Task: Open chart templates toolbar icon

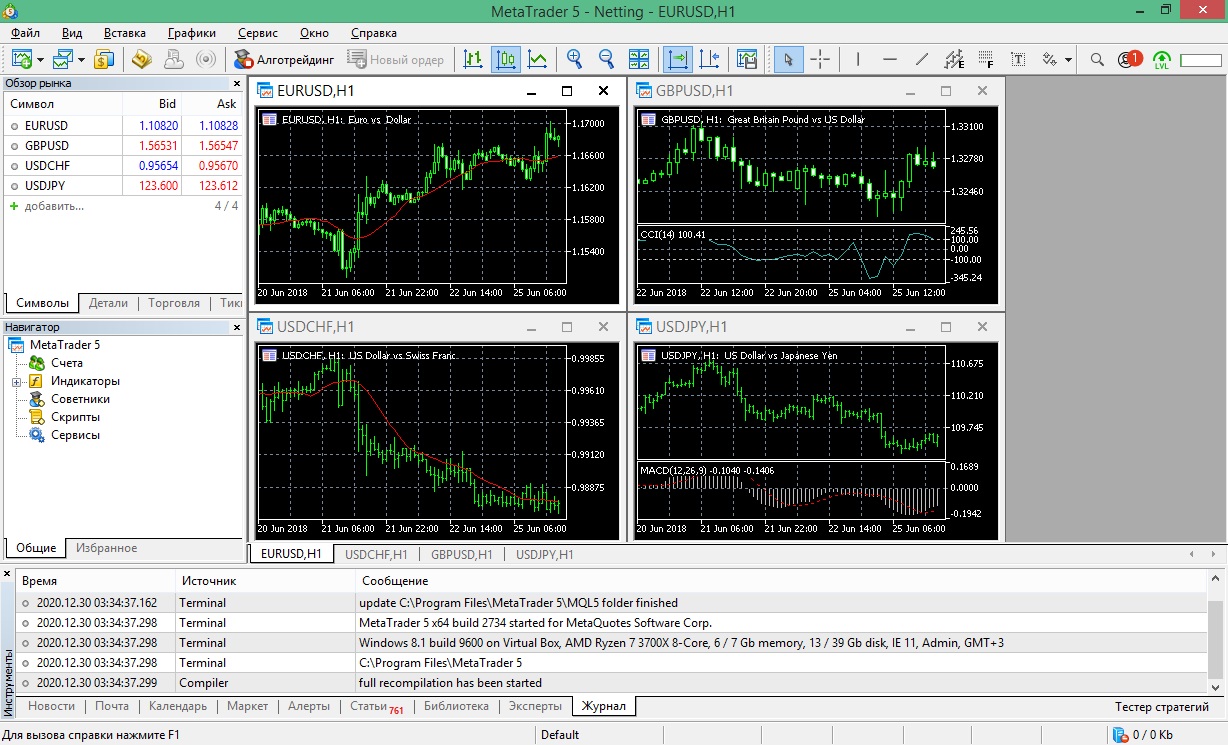Action: click(x=746, y=59)
